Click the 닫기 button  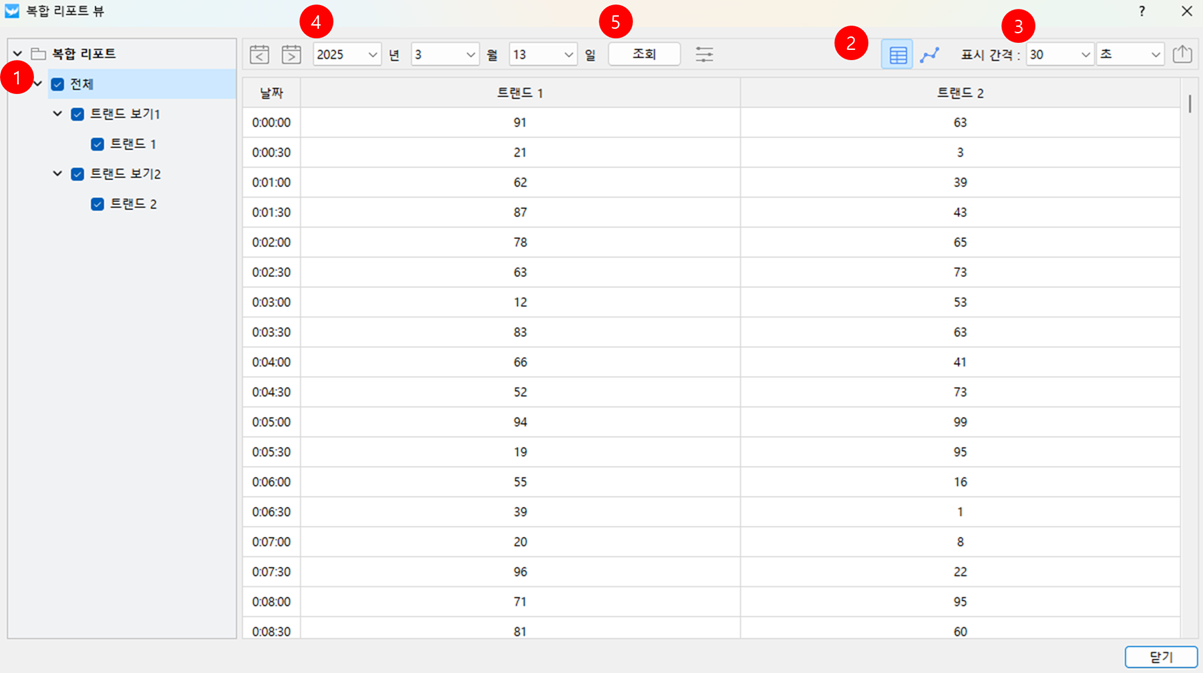click(1160, 657)
